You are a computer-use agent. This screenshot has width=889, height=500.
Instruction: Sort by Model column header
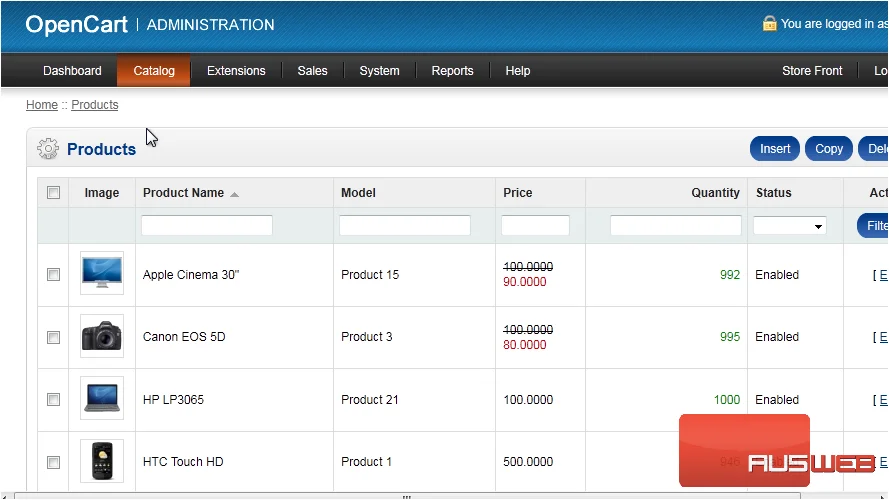click(358, 193)
